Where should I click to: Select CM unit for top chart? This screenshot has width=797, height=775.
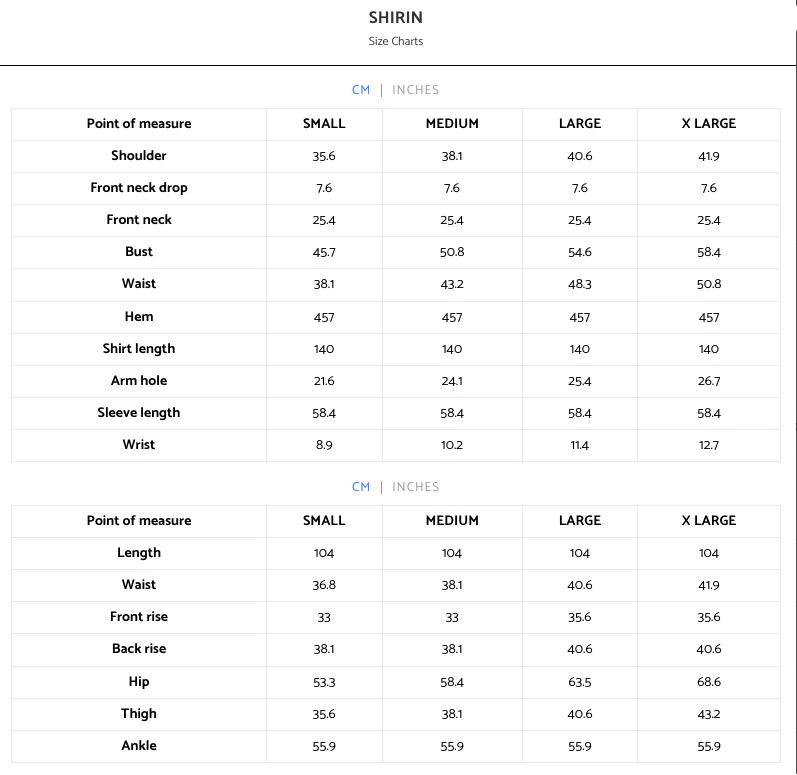(x=361, y=90)
